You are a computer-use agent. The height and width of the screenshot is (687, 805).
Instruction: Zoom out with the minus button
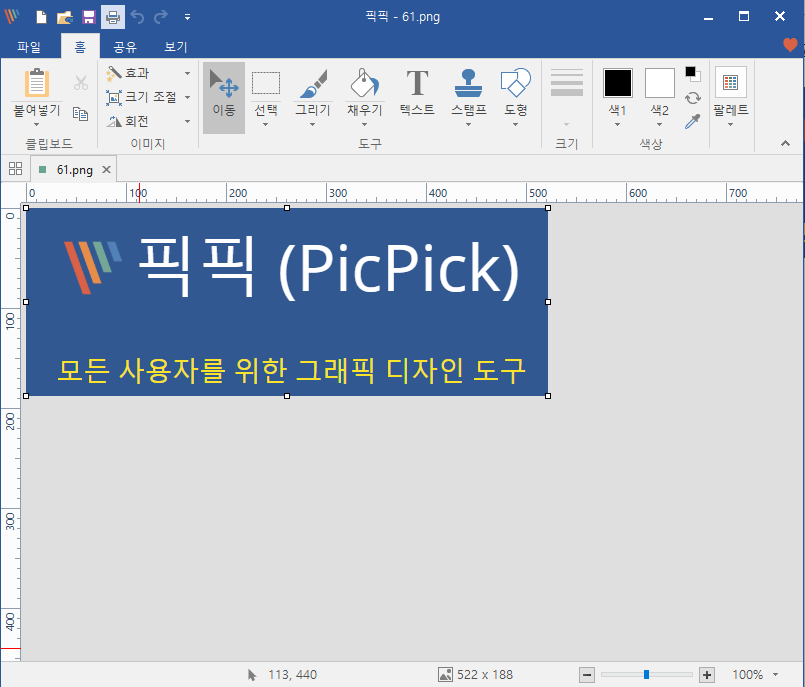[x=587, y=675]
